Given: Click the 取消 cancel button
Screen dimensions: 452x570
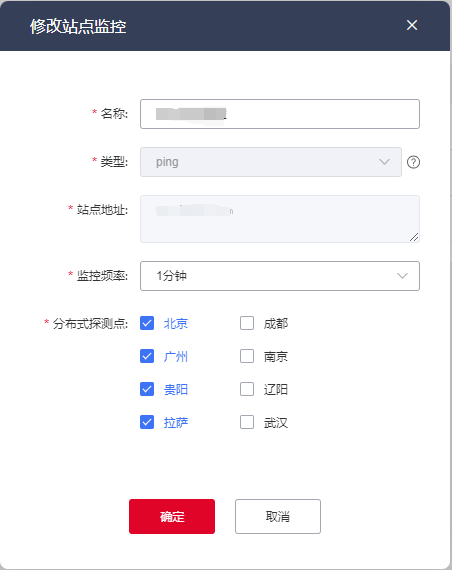Looking at the screenshot, I should pyautogui.click(x=278, y=516).
